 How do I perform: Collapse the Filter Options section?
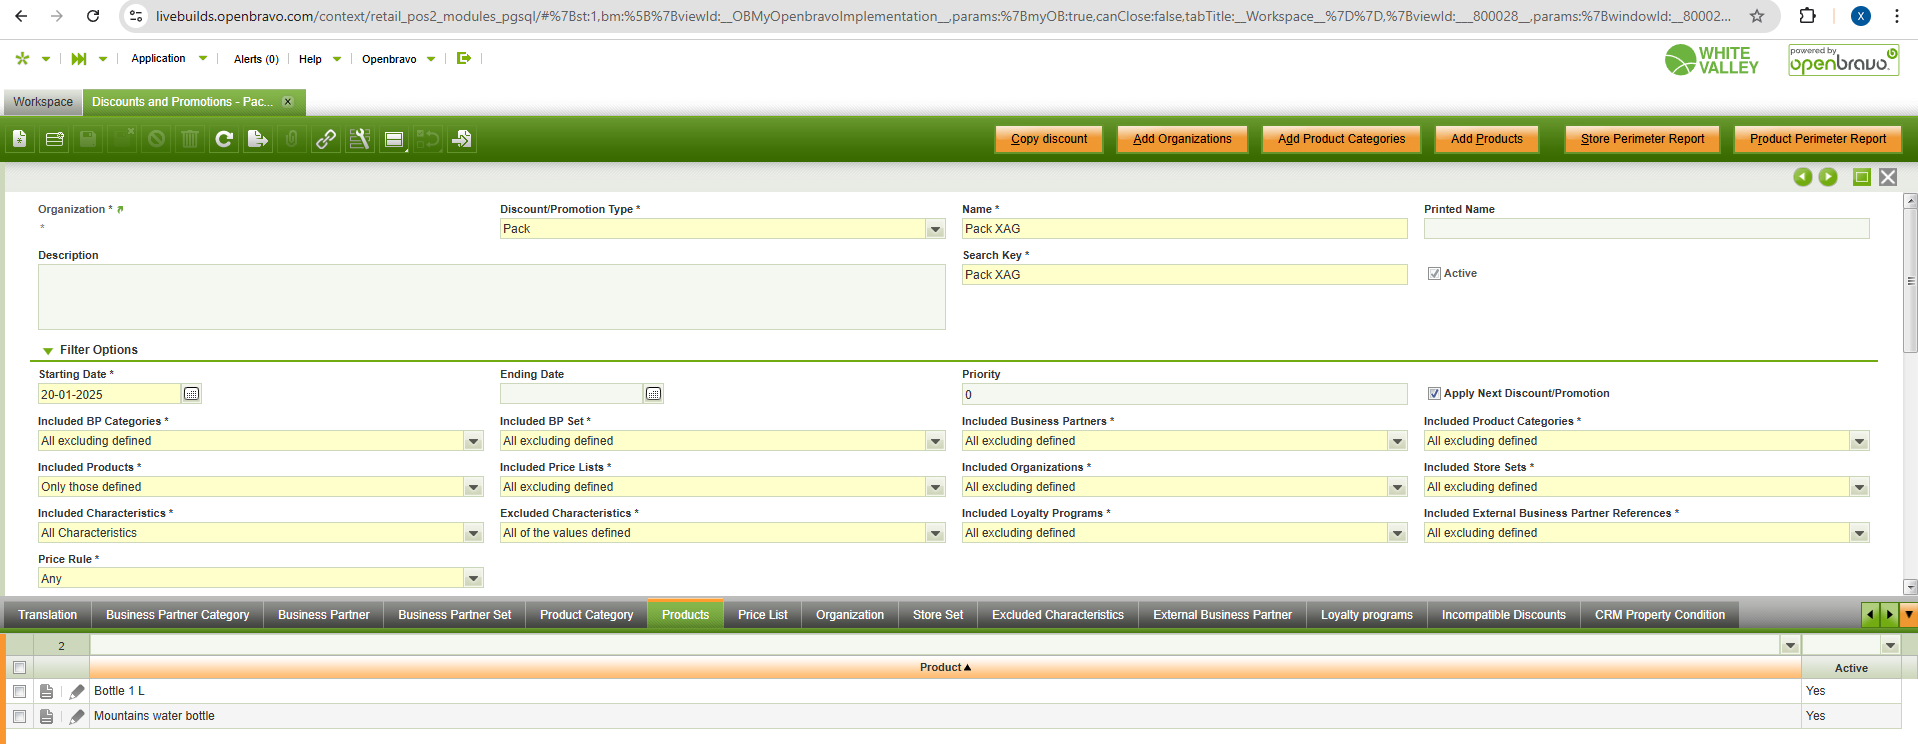coord(48,350)
